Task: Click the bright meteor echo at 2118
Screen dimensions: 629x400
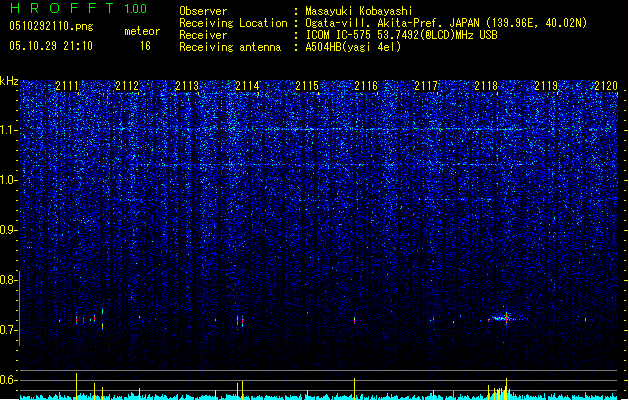Action: click(505, 319)
